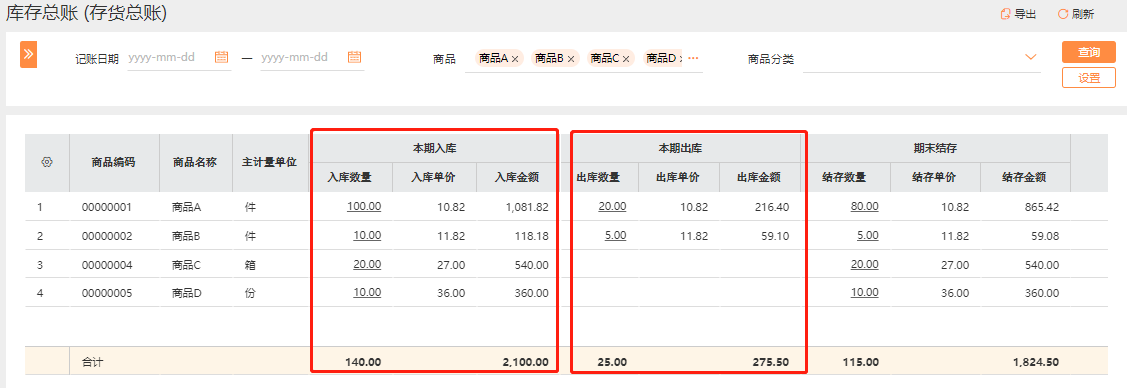This screenshot has width=1127, height=388.
Task: Remove the 商品A tag
Action: [x=515, y=59]
